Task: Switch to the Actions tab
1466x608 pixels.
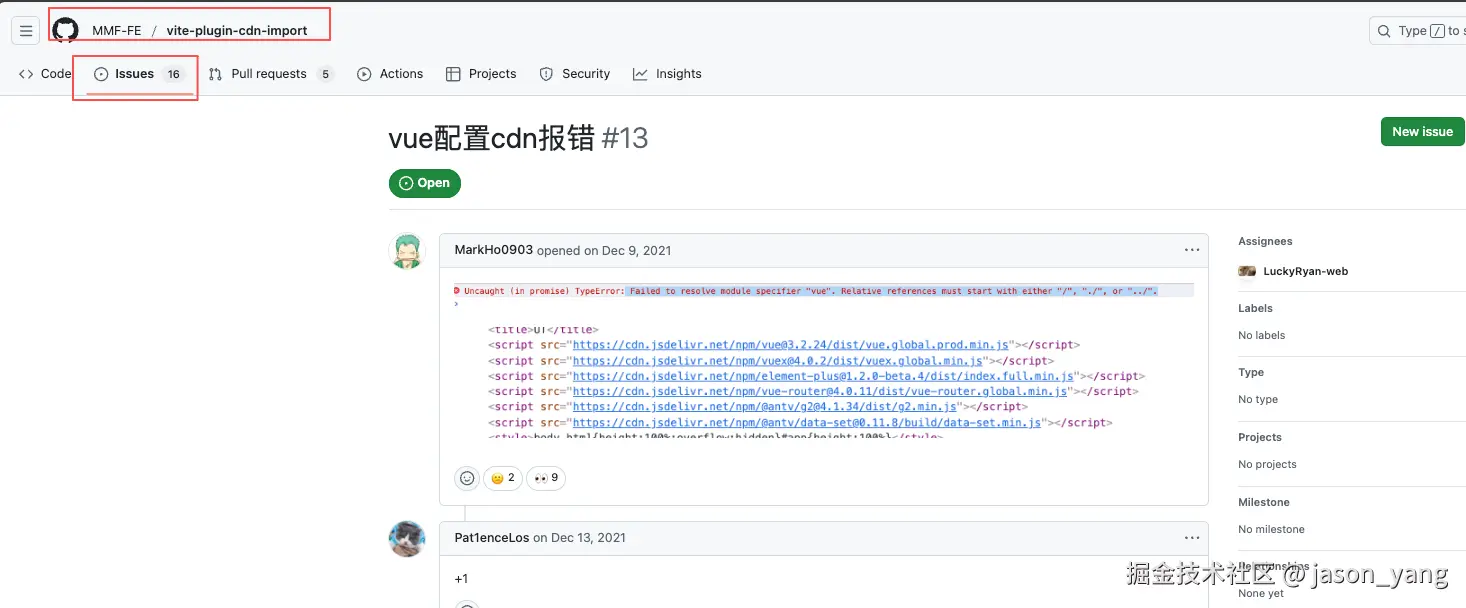Action: point(390,74)
